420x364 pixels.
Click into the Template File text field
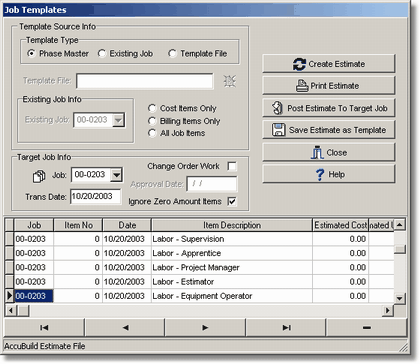pos(145,81)
